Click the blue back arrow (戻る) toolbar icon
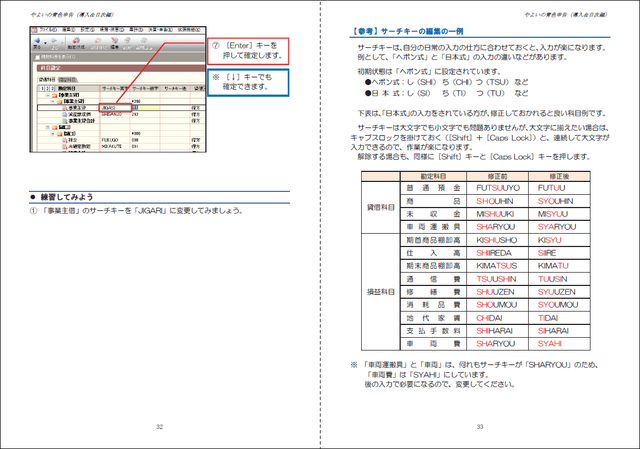The width and height of the screenshot is (640, 449). click(37, 41)
